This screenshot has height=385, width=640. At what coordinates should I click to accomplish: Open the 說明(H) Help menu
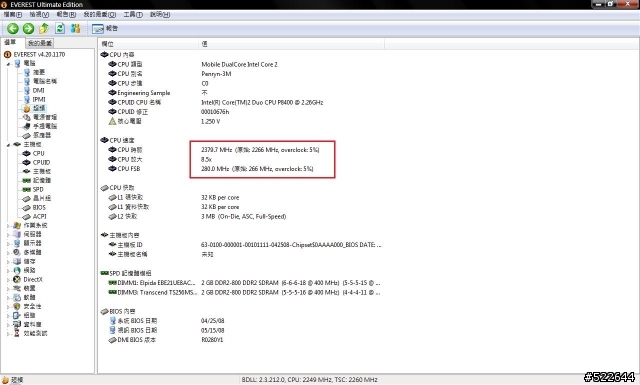160,14
